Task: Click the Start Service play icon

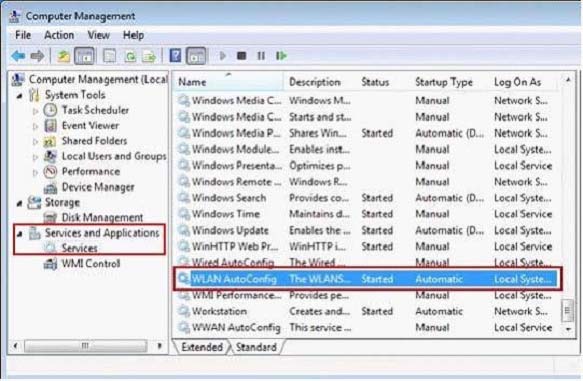Action: click(223, 56)
